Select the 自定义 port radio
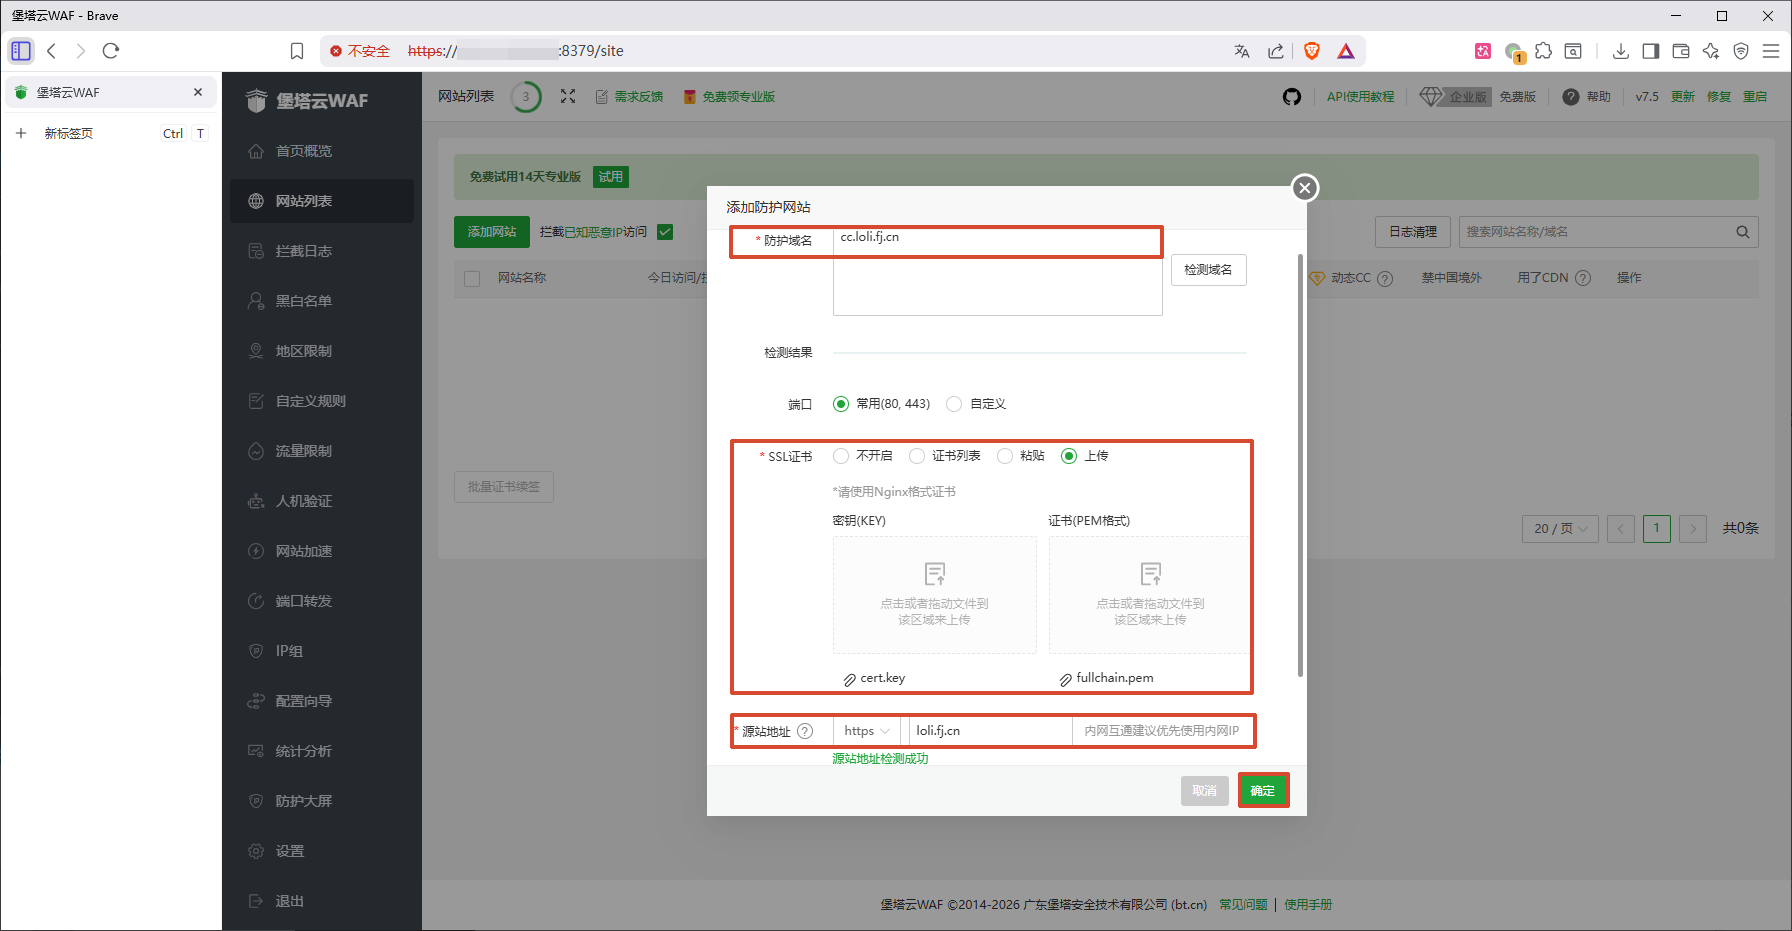This screenshot has width=1792, height=931. tap(954, 404)
